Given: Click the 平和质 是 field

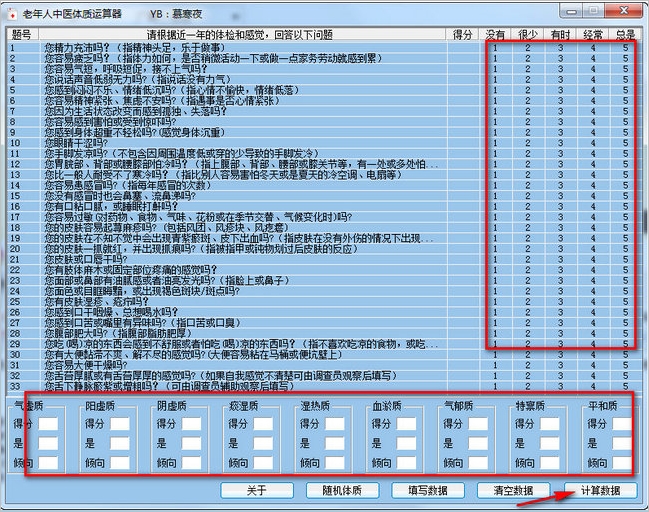Looking at the screenshot, I should point(622,443).
